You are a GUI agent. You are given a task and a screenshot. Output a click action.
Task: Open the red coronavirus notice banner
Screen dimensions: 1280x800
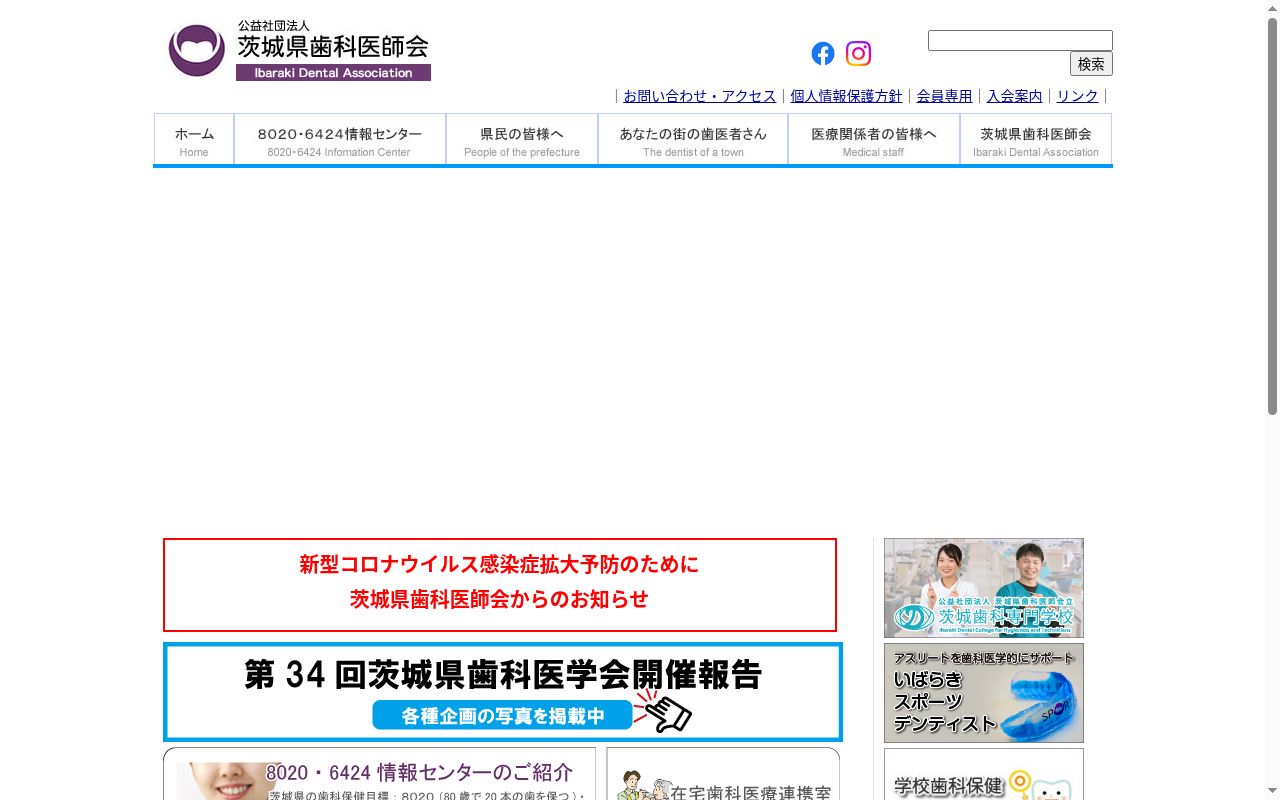coord(500,585)
